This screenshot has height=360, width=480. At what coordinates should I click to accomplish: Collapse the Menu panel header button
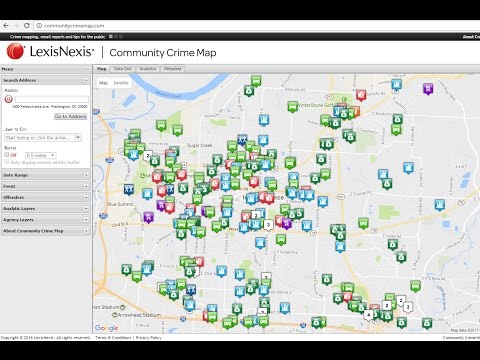click(87, 69)
